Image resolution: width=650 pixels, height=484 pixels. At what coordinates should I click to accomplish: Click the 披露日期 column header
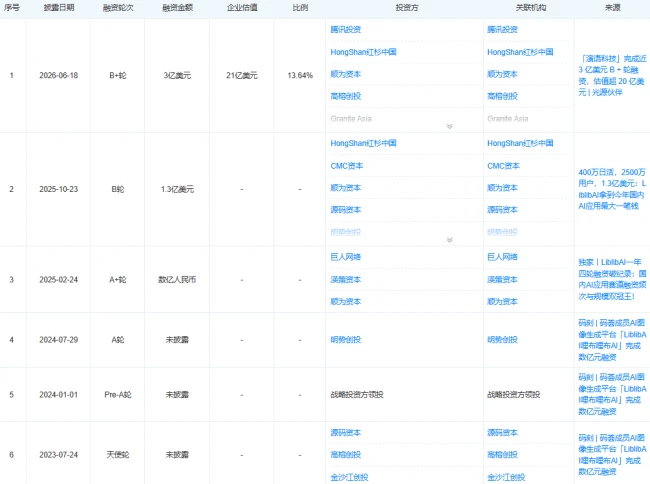tap(59, 7)
